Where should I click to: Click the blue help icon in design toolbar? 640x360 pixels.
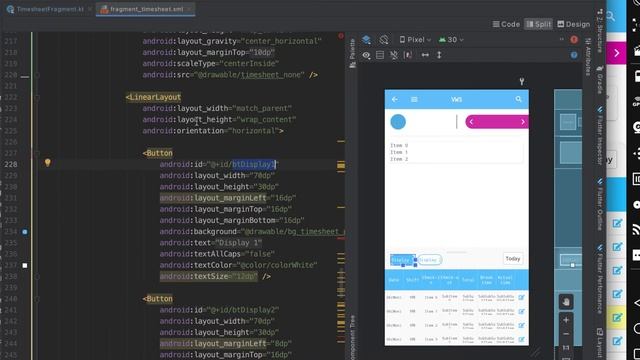574,55
